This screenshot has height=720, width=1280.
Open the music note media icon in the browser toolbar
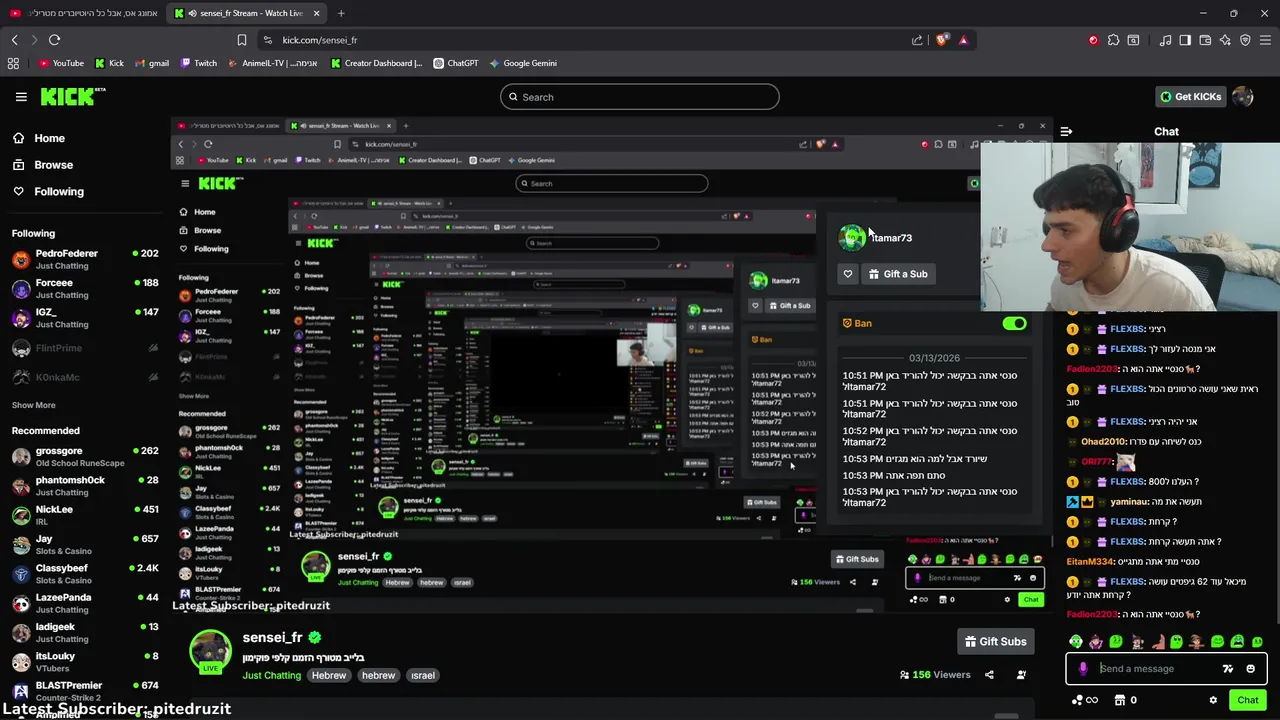pos(1165,40)
